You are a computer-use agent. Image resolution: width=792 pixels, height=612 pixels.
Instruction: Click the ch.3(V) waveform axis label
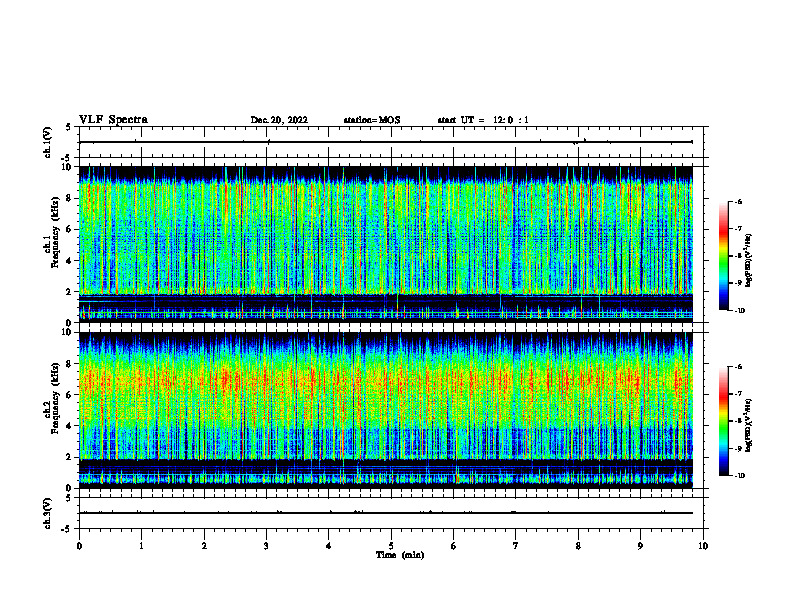coord(48,513)
